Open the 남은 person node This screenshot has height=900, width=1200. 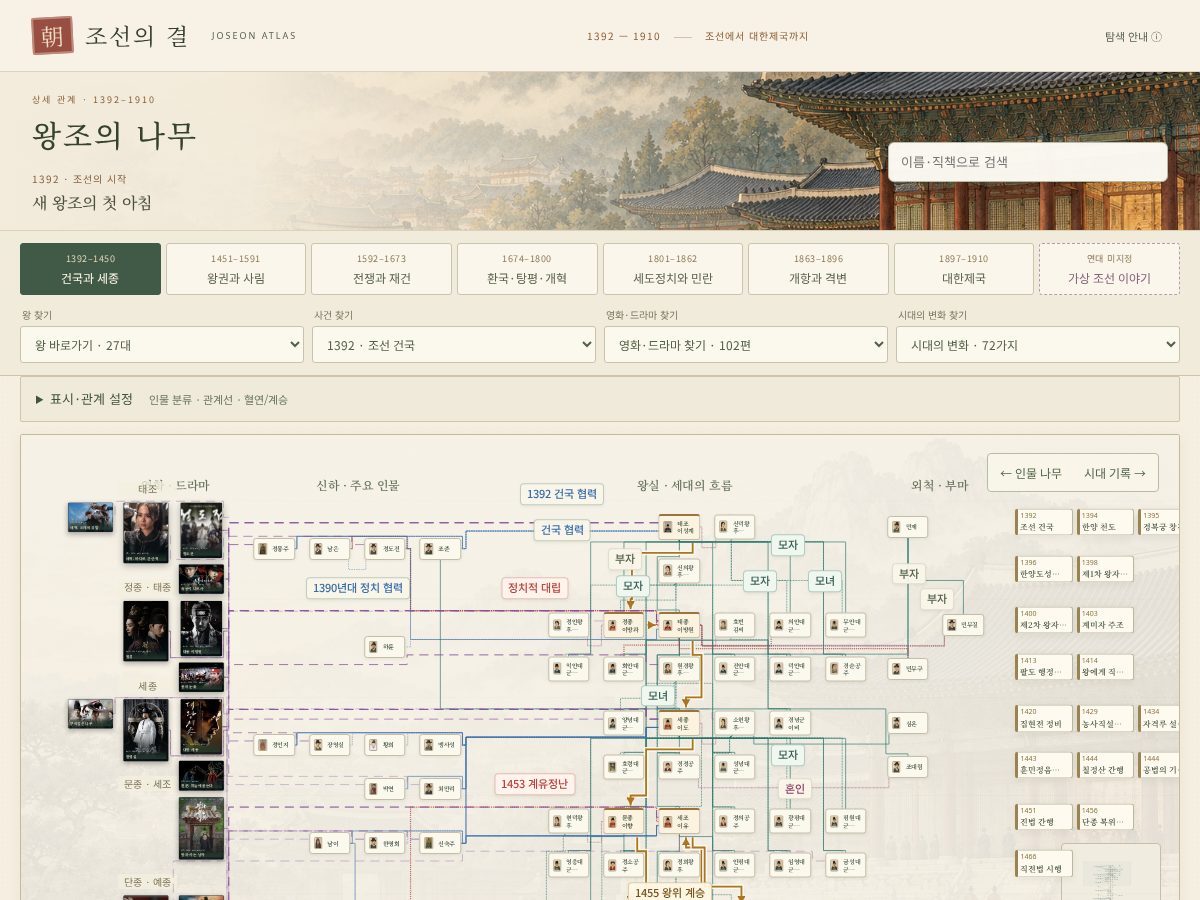tap(330, 548)
